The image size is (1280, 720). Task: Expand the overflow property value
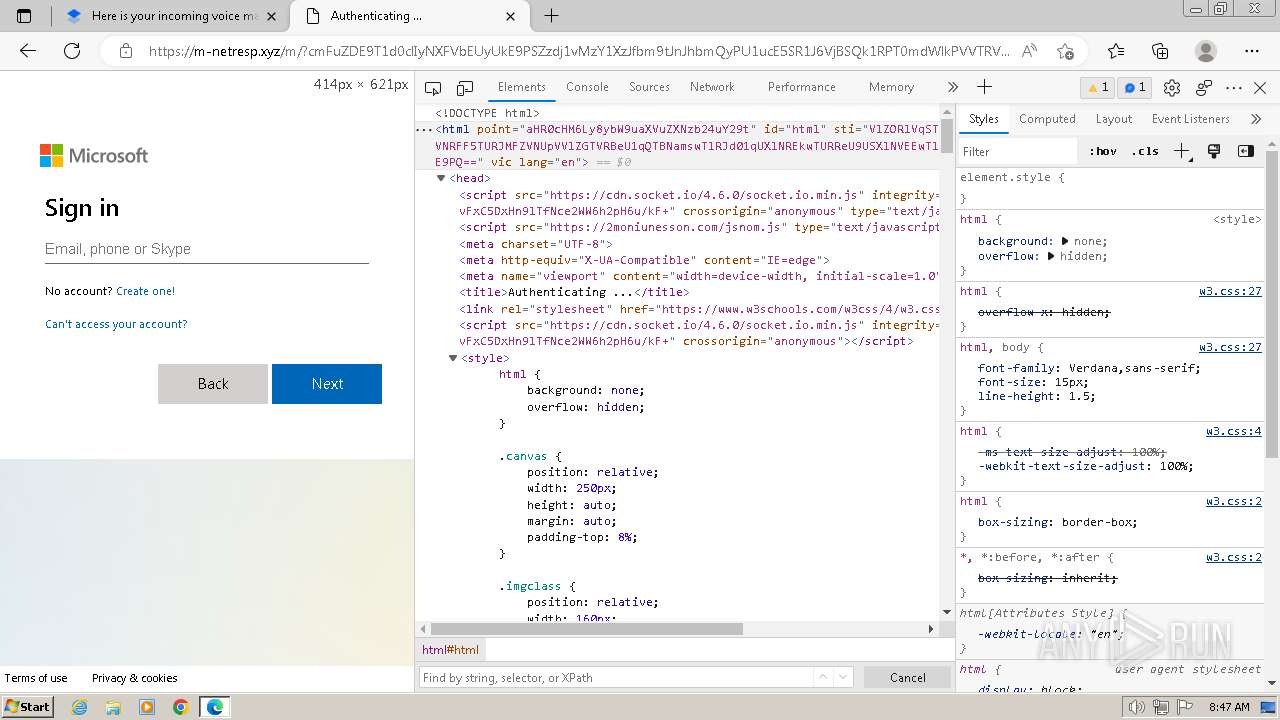click(x=1051, y=256)
